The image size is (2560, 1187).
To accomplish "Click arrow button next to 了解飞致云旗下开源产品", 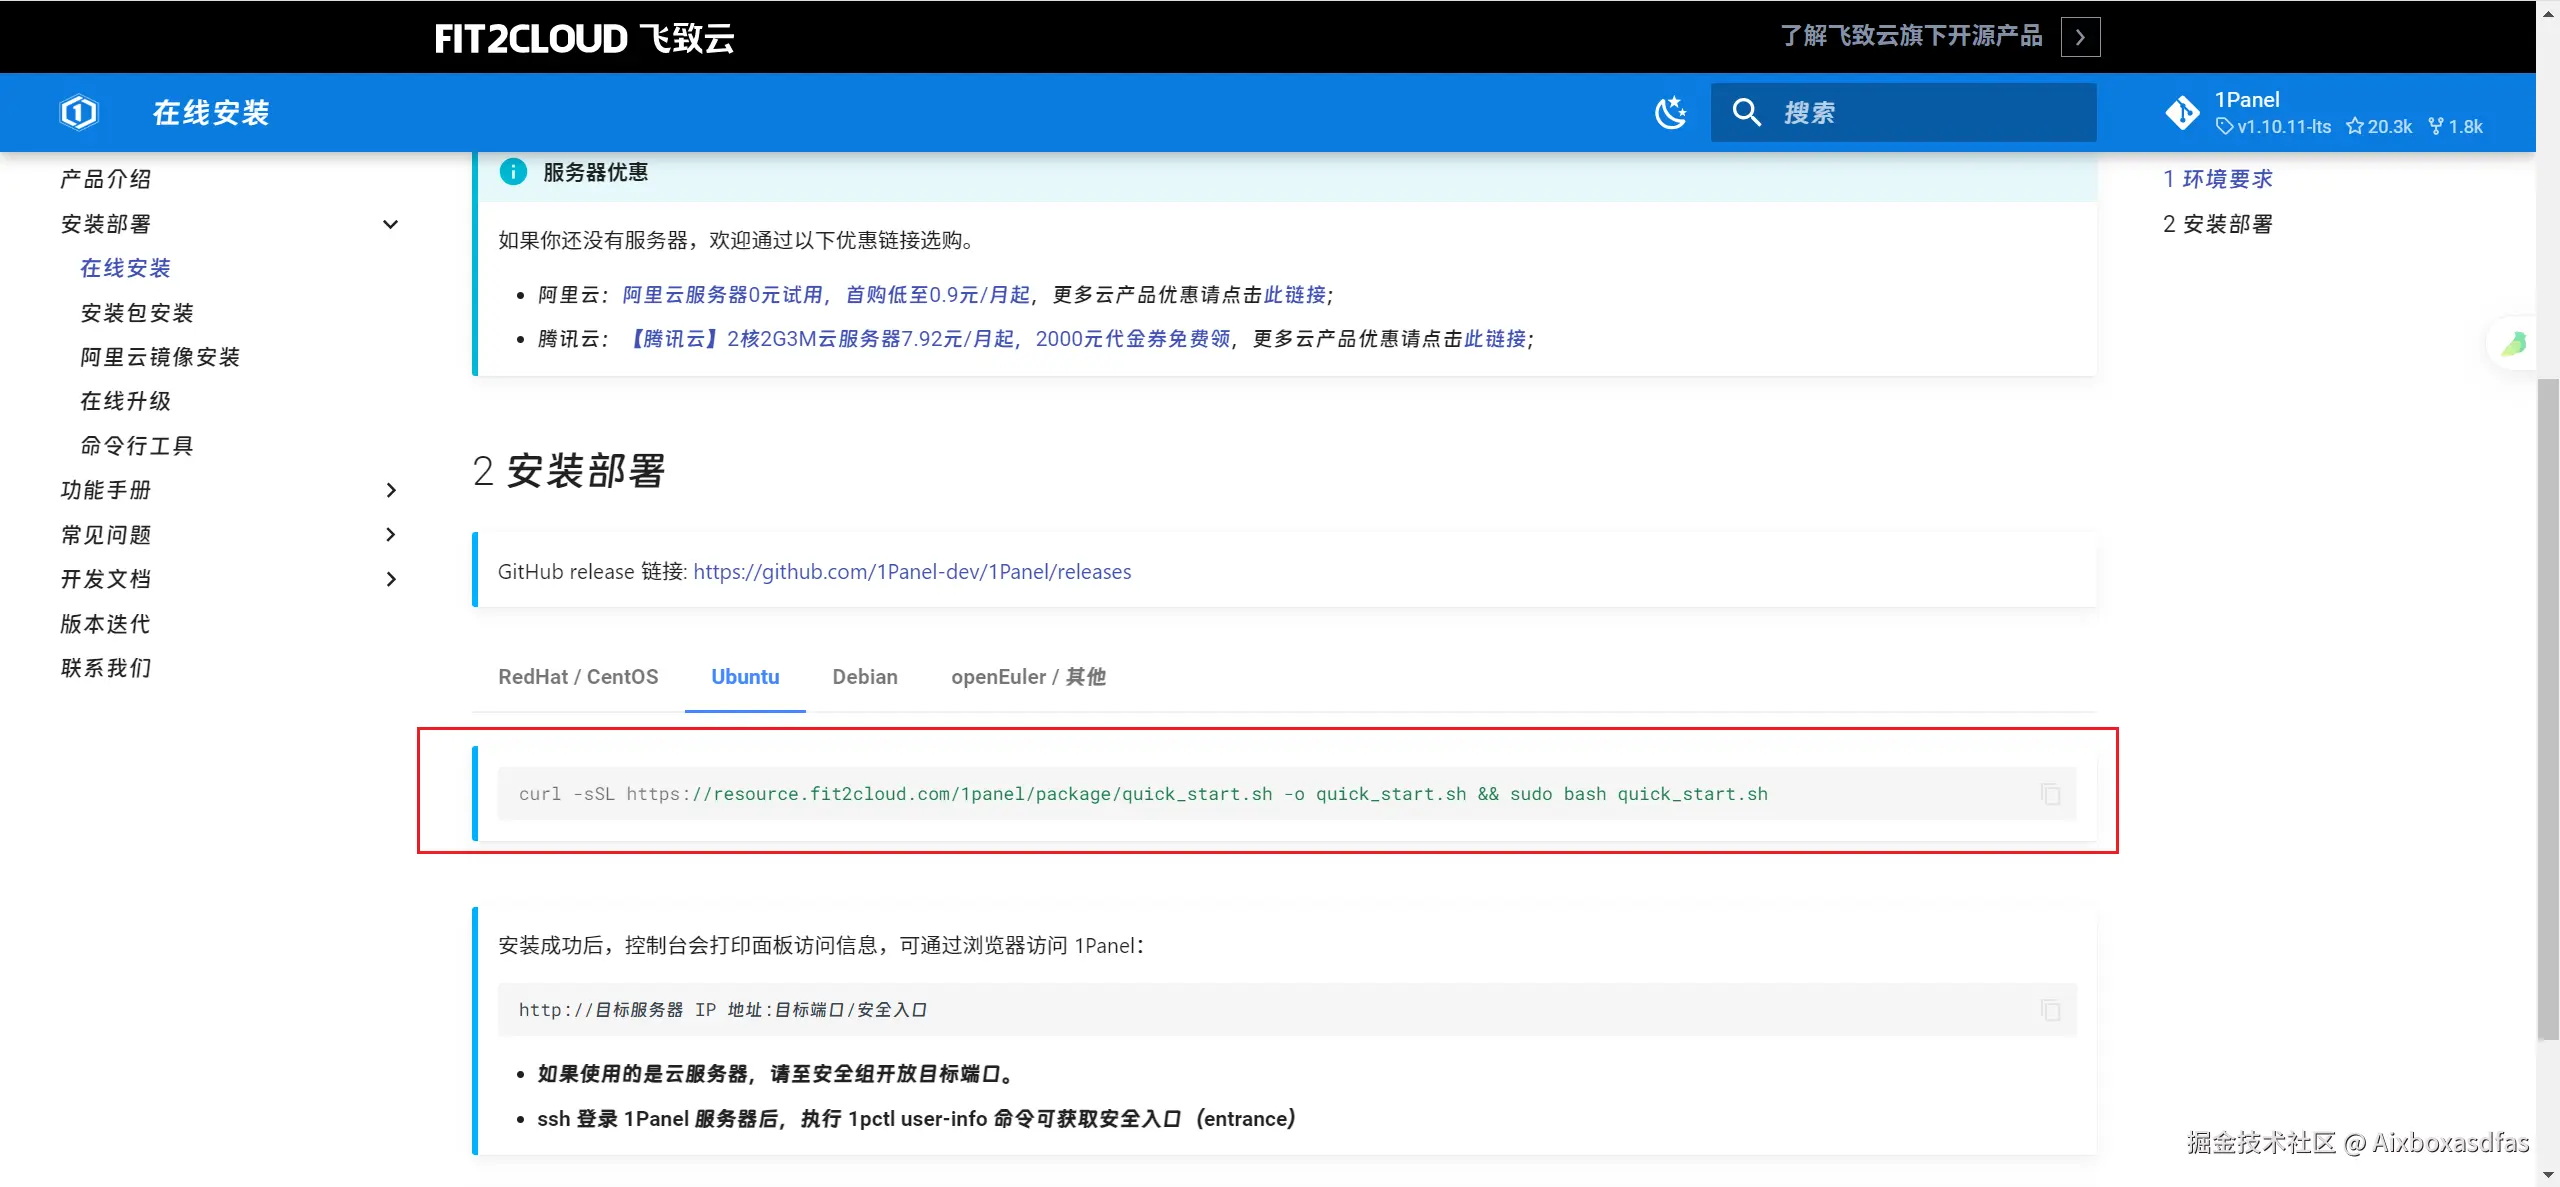I will 2080,37.
